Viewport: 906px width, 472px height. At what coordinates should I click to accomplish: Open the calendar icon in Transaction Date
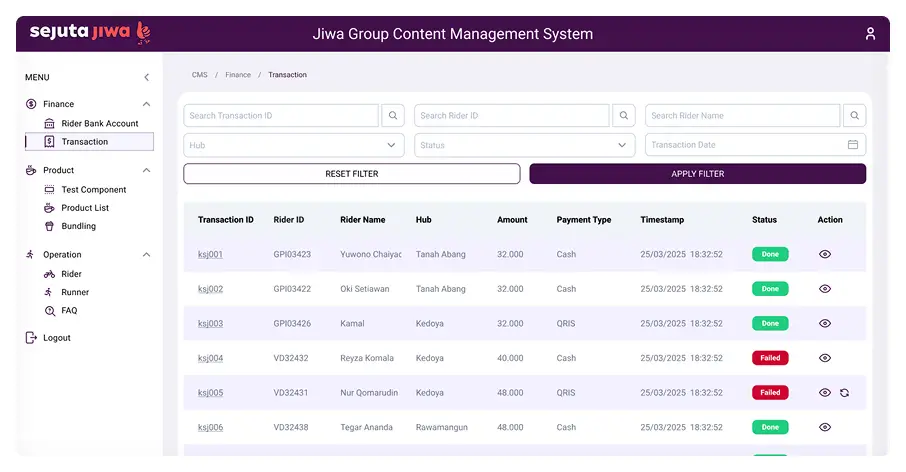853,145
